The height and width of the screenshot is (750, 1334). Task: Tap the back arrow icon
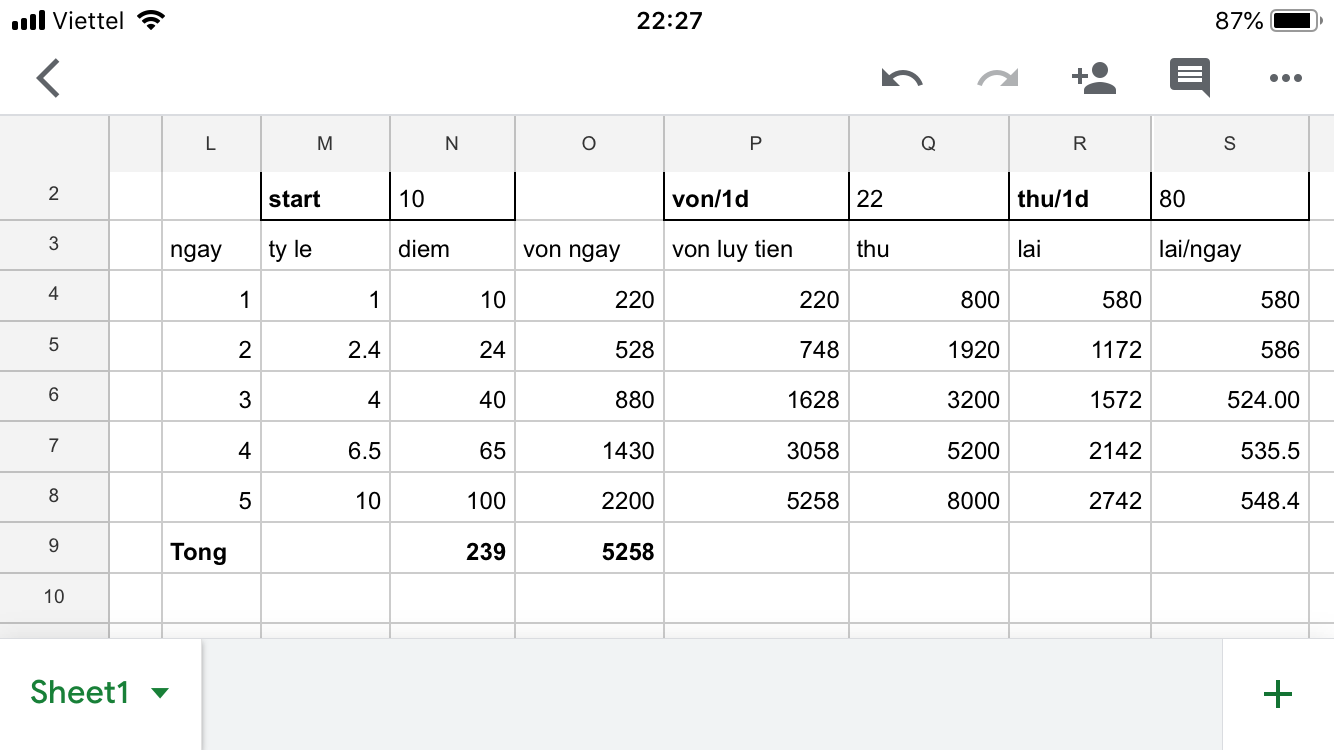click(x=48, y=77)
